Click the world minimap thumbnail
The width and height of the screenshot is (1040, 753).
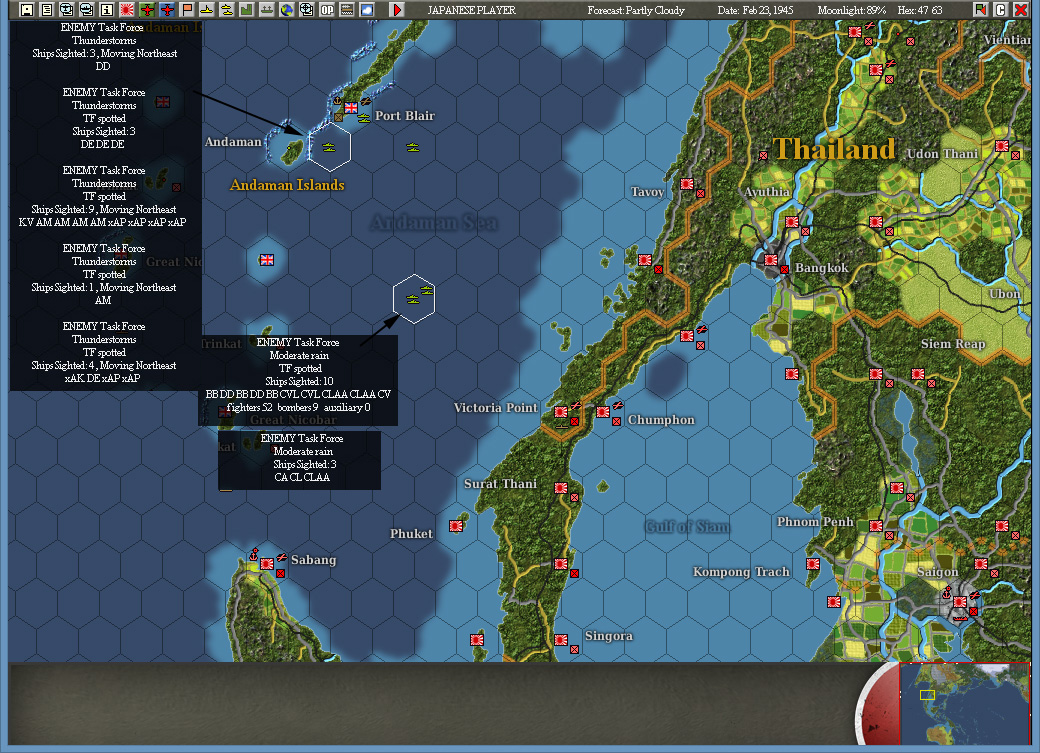(964, 704)
